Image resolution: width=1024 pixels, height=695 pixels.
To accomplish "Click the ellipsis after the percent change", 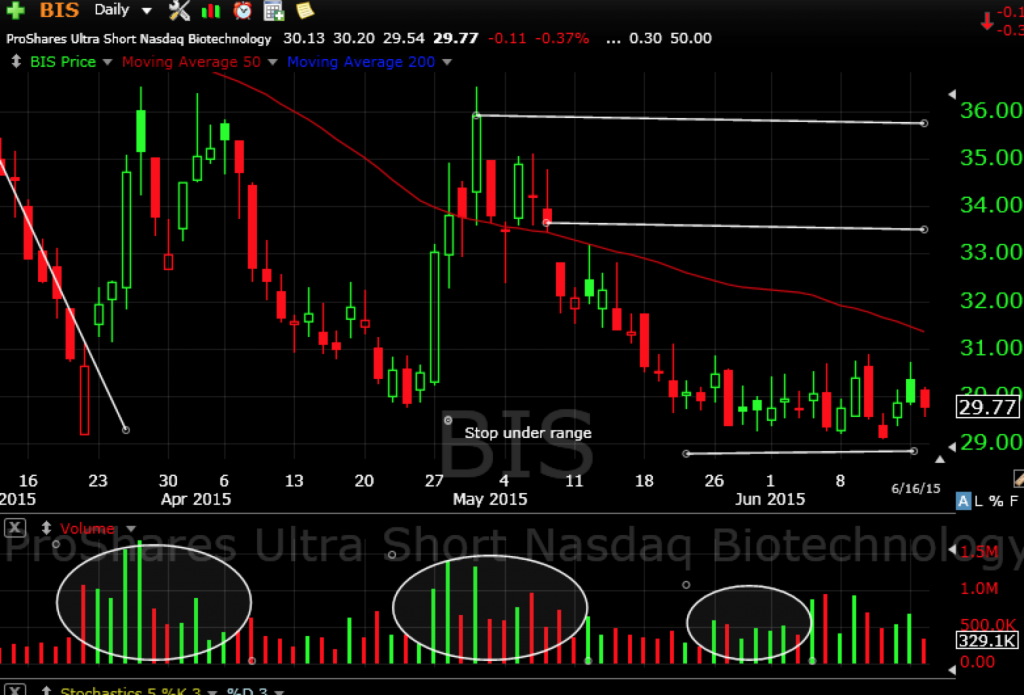I will click(613, 39).
